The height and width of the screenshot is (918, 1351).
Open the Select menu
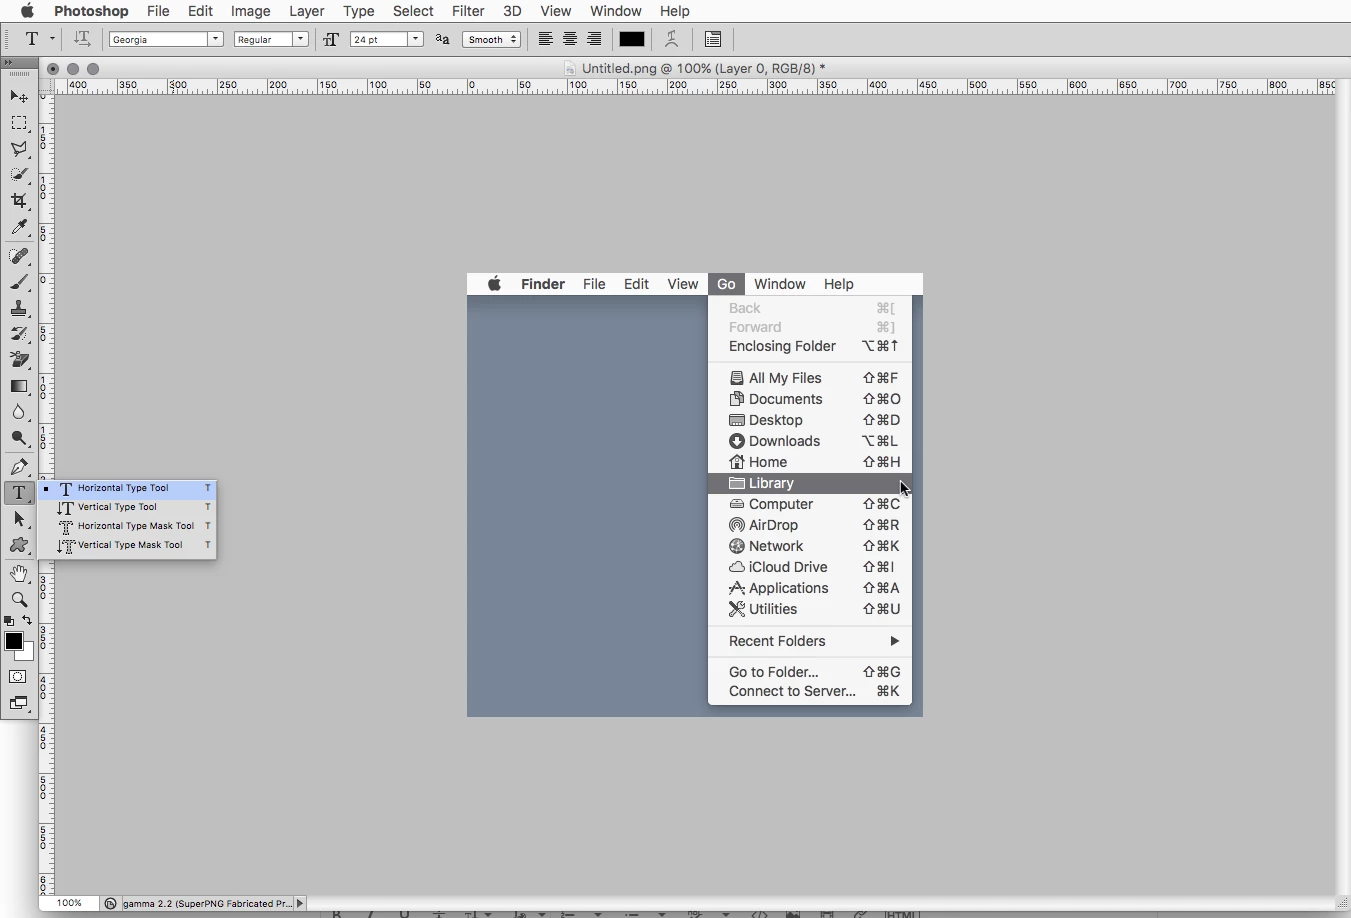coord(413,11)
